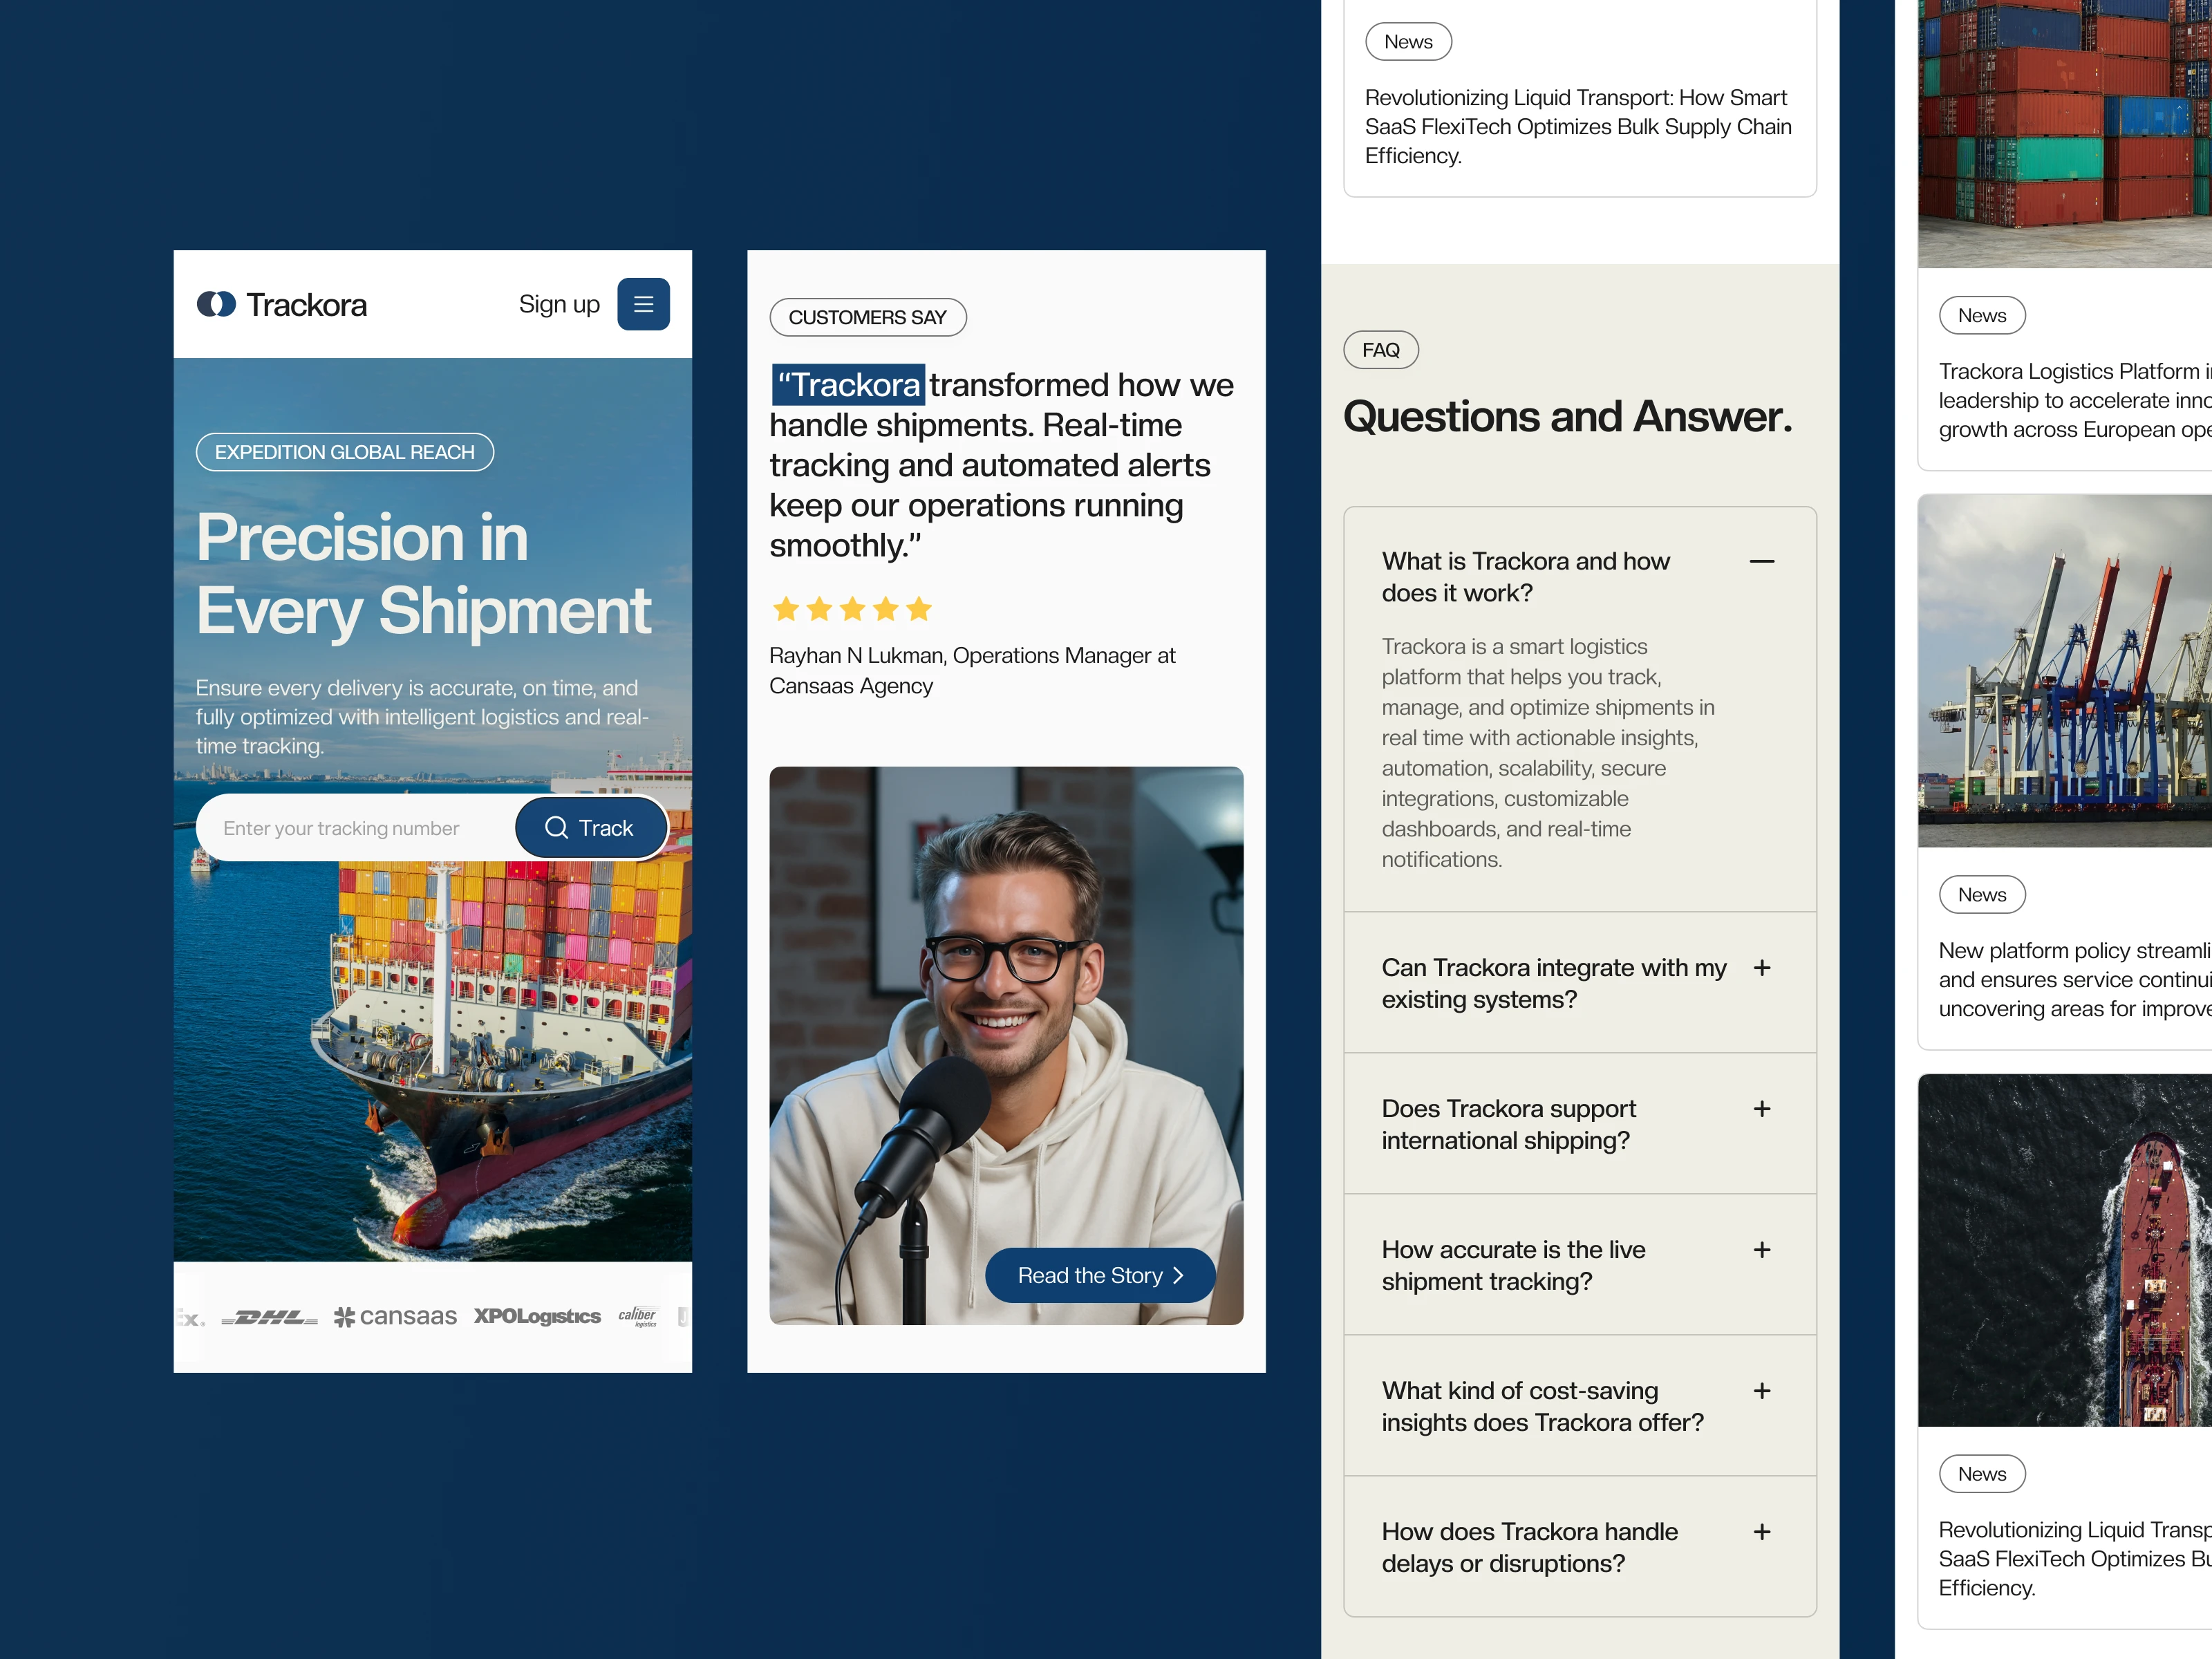Expand 'What kind of cost-saving insights' question
Image resolution: width=2212 pixels, height=1659 pixels.
1762,1391
